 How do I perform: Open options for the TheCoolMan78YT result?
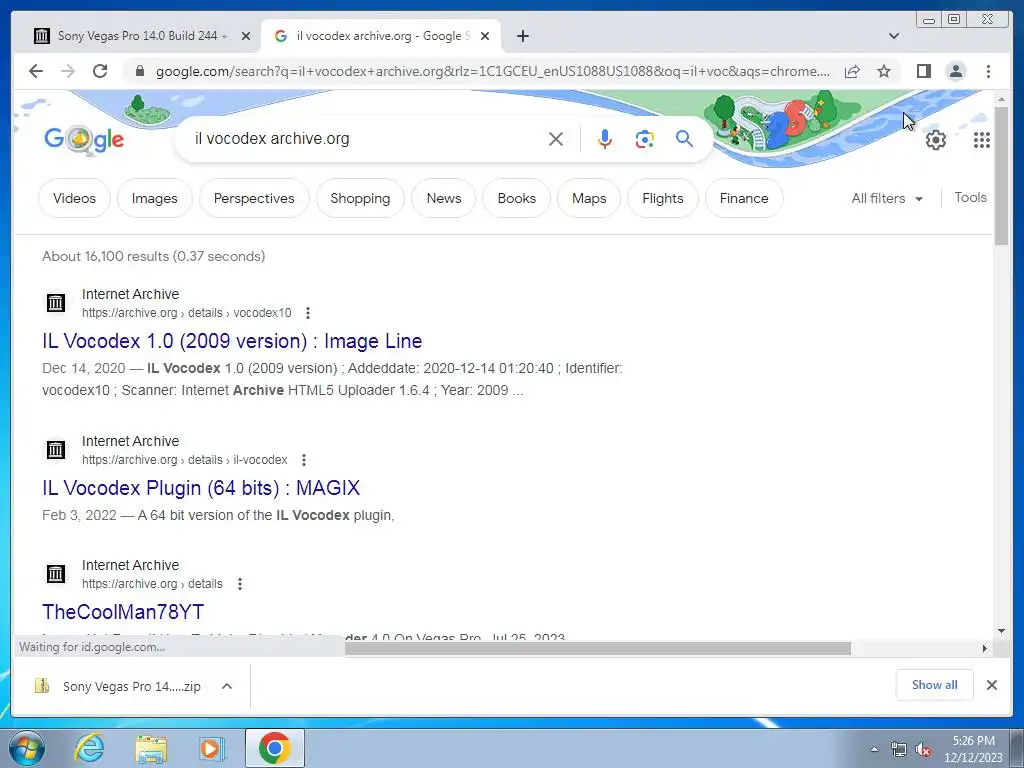[x=240, y=584]
